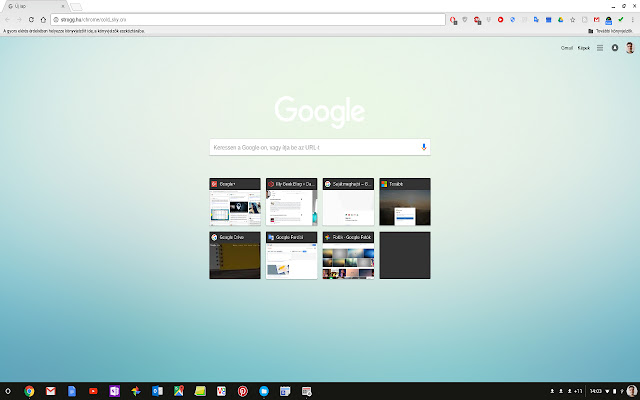Viewport: 640px width, 400px height.
Task: Open the red Opera-style extension icon
Action: [453, 20]
